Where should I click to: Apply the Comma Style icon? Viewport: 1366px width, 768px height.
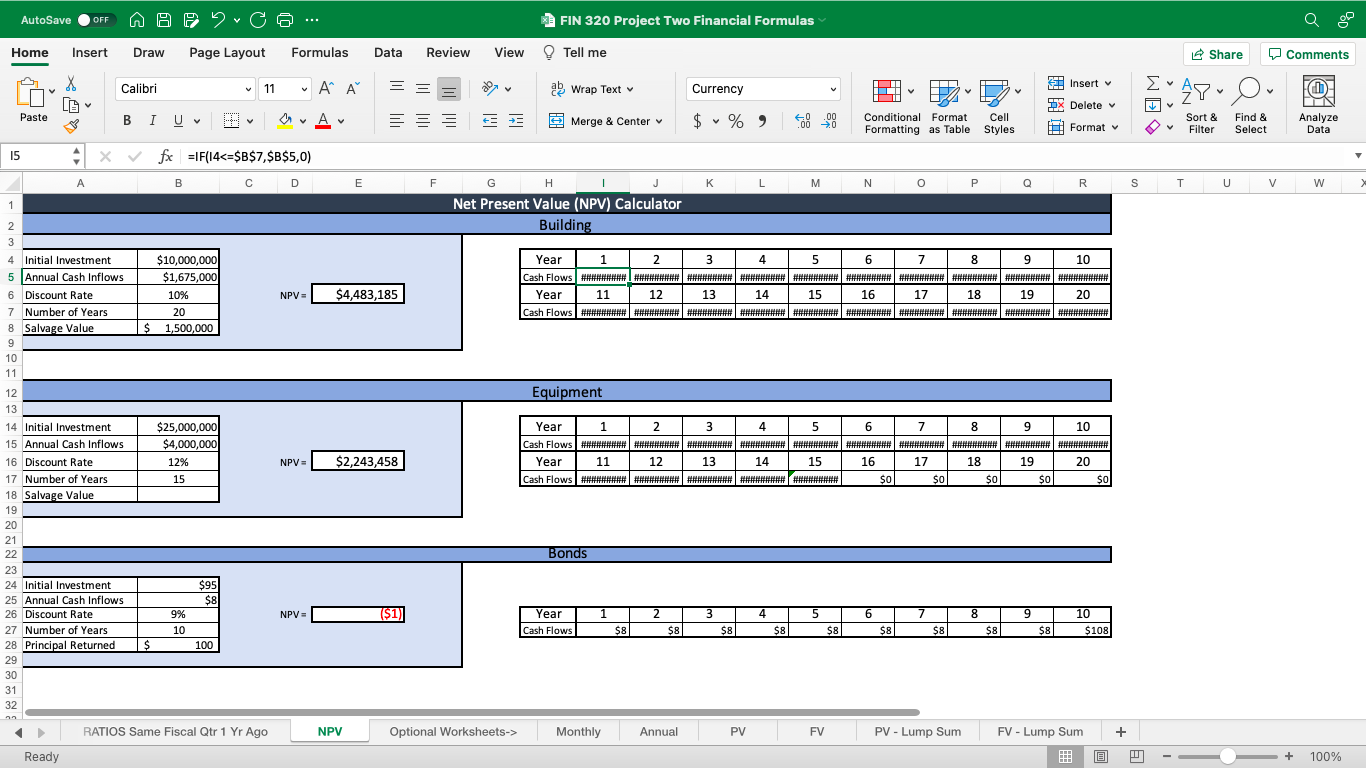tap(763, 121)
